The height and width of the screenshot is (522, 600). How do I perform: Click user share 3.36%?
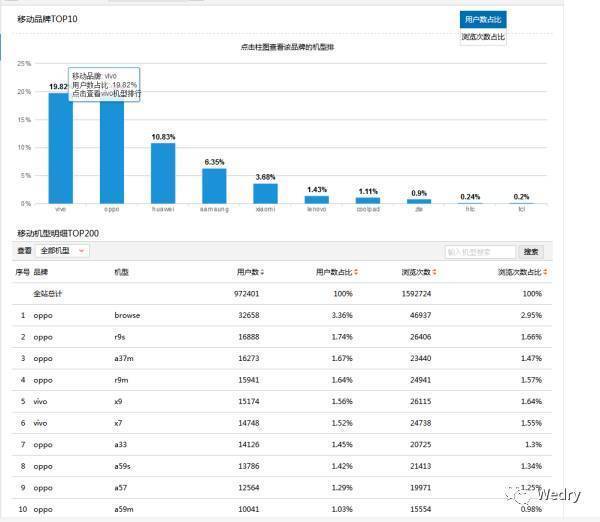click(x=342, y=315)
